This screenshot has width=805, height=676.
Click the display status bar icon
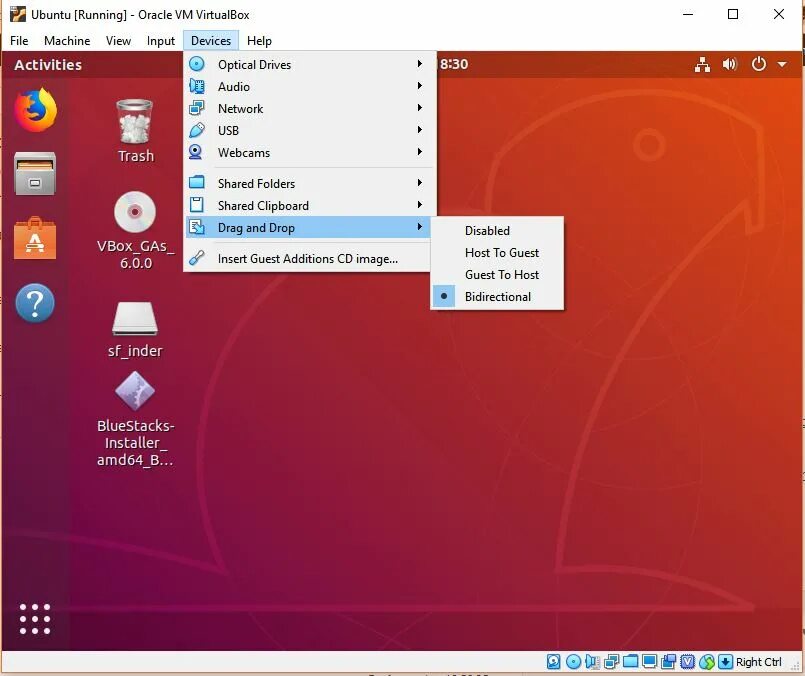point(649,662)
